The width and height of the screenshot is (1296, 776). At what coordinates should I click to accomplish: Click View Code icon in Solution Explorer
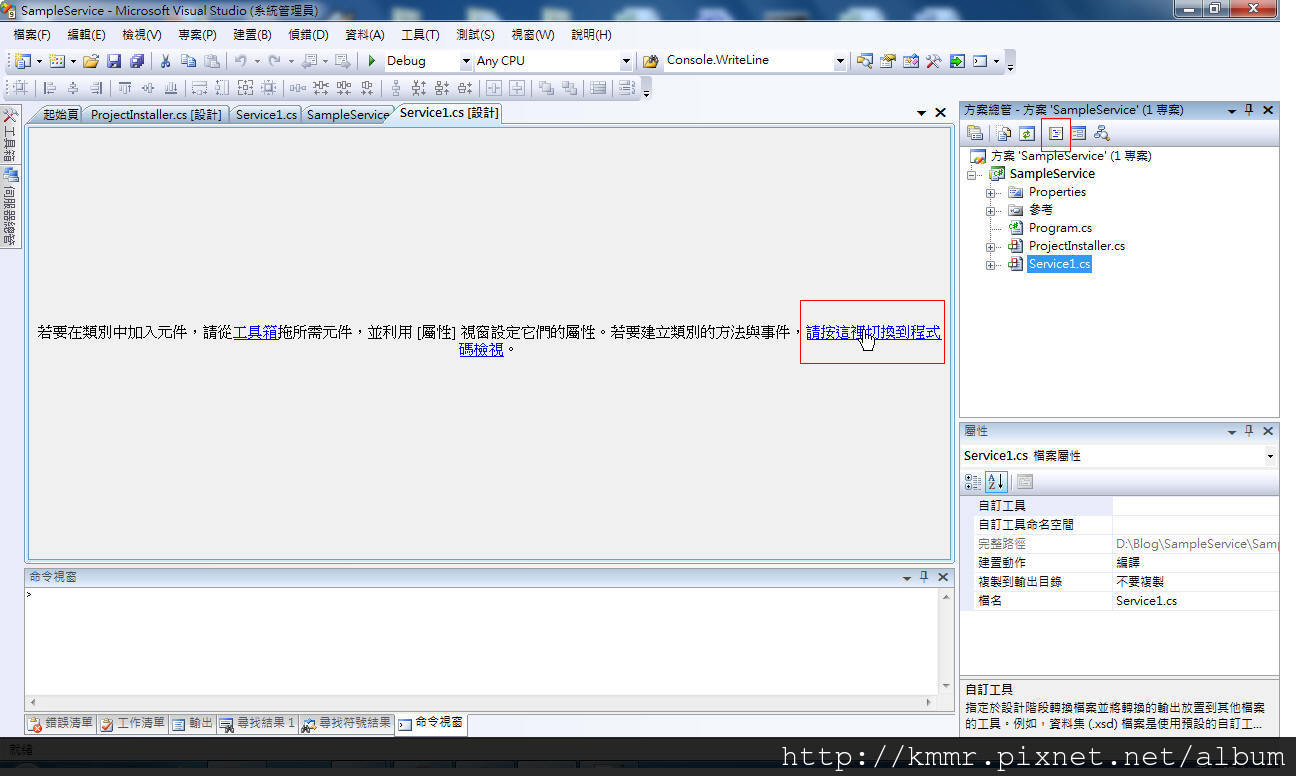click(x=1055, y=133)
